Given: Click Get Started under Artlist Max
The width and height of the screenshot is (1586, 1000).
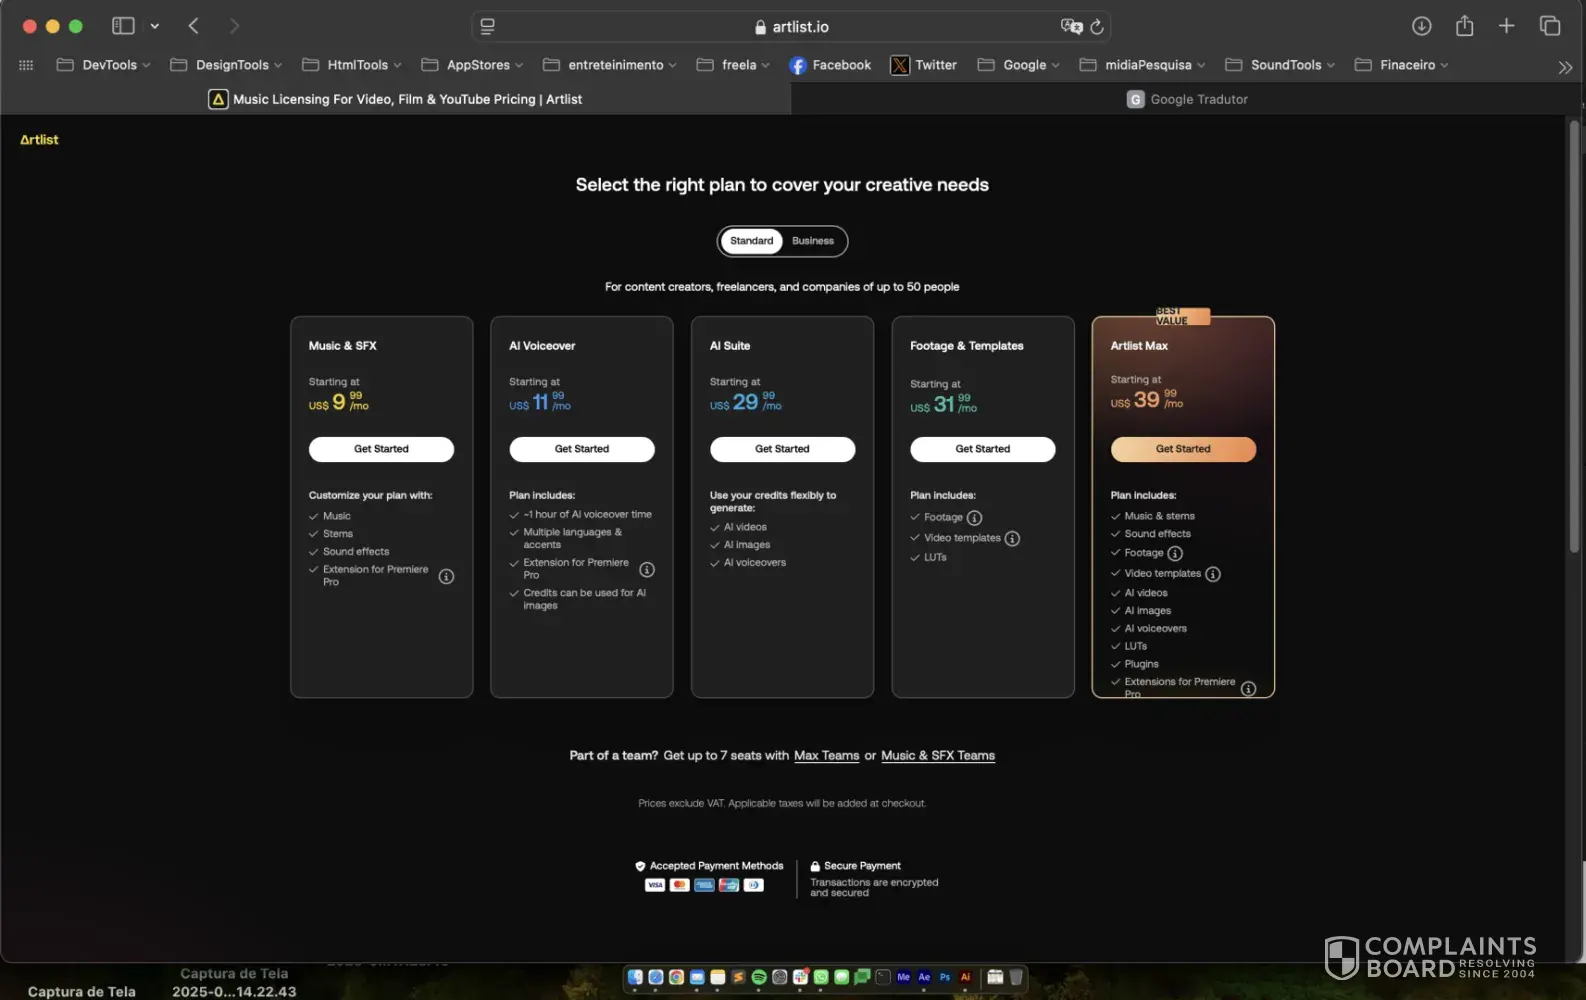Looking at the screenshot, I should pos(1182,449).
